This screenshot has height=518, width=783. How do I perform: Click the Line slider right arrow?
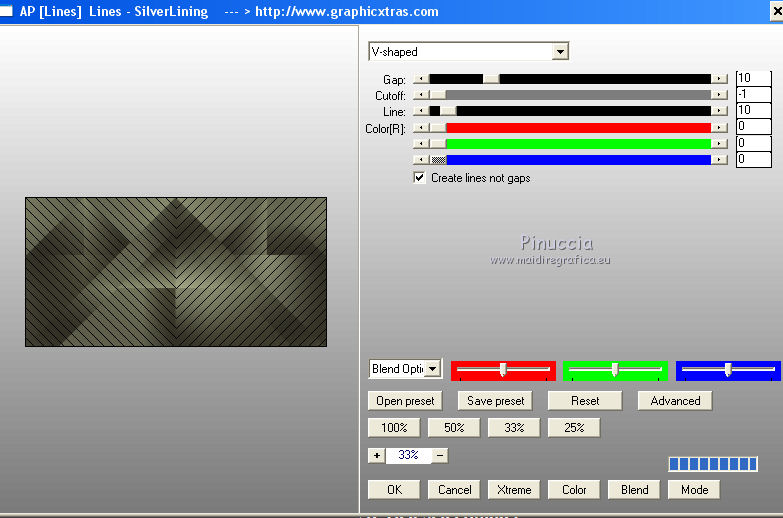[x=719, y=111]
